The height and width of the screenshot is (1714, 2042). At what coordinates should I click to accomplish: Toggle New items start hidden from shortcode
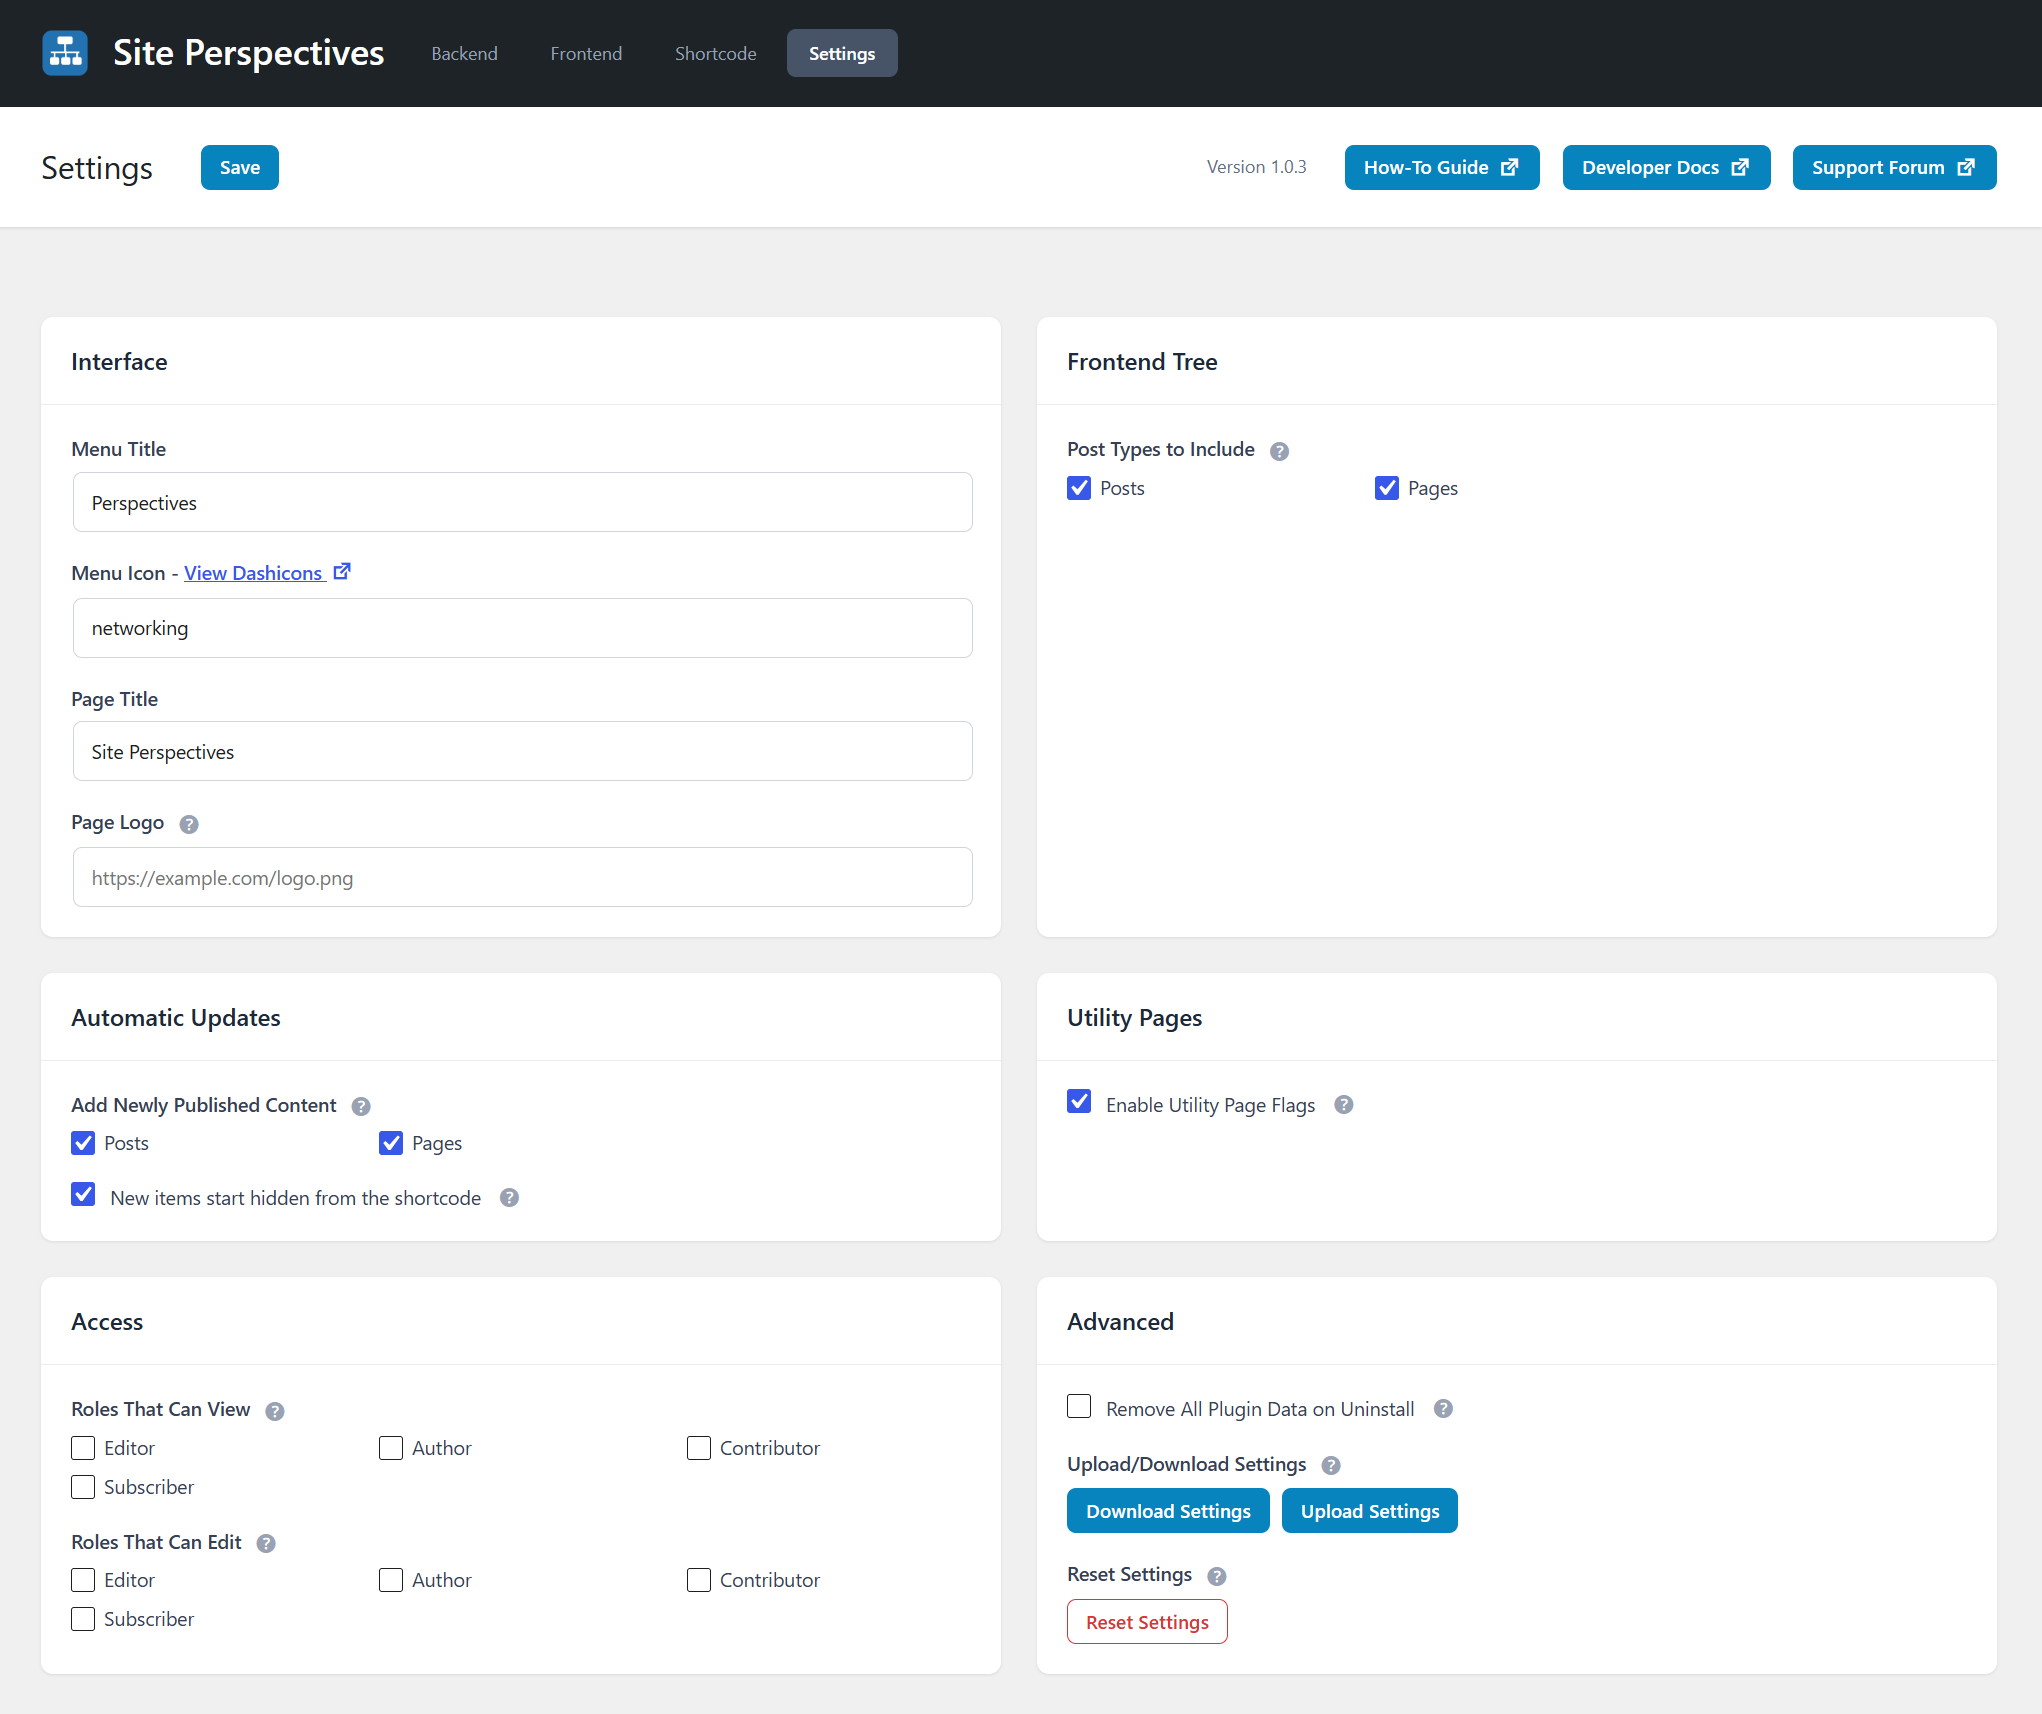[x=83, y=1194]
